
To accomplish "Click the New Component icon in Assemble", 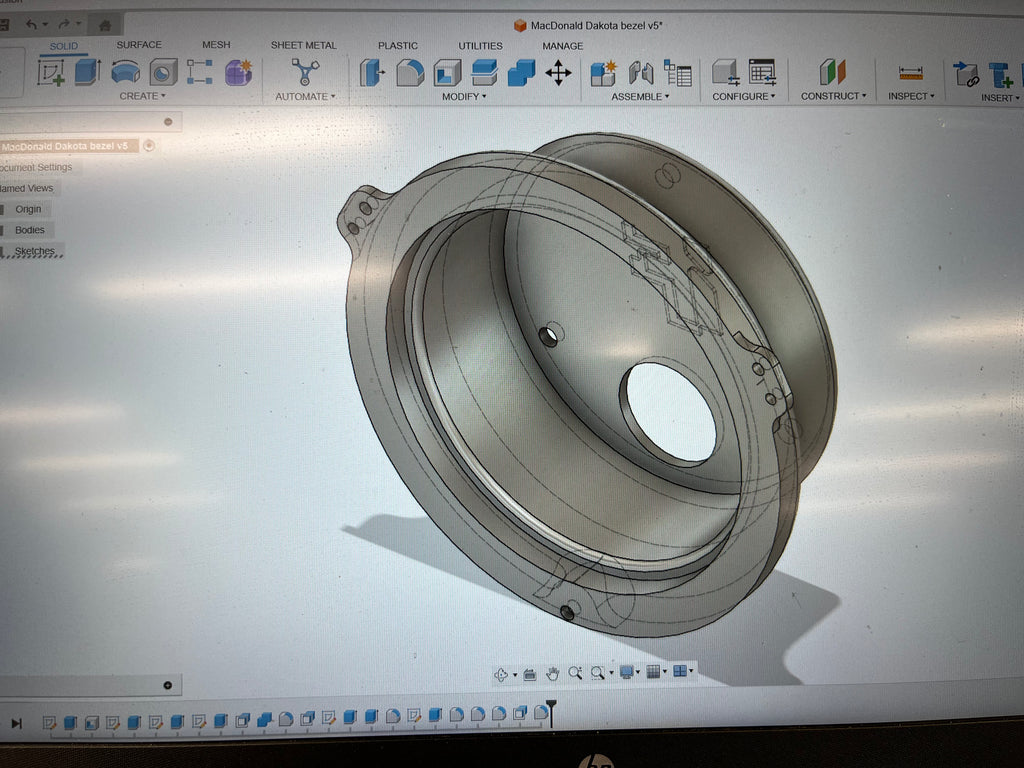I will click(x=603, y=73).
